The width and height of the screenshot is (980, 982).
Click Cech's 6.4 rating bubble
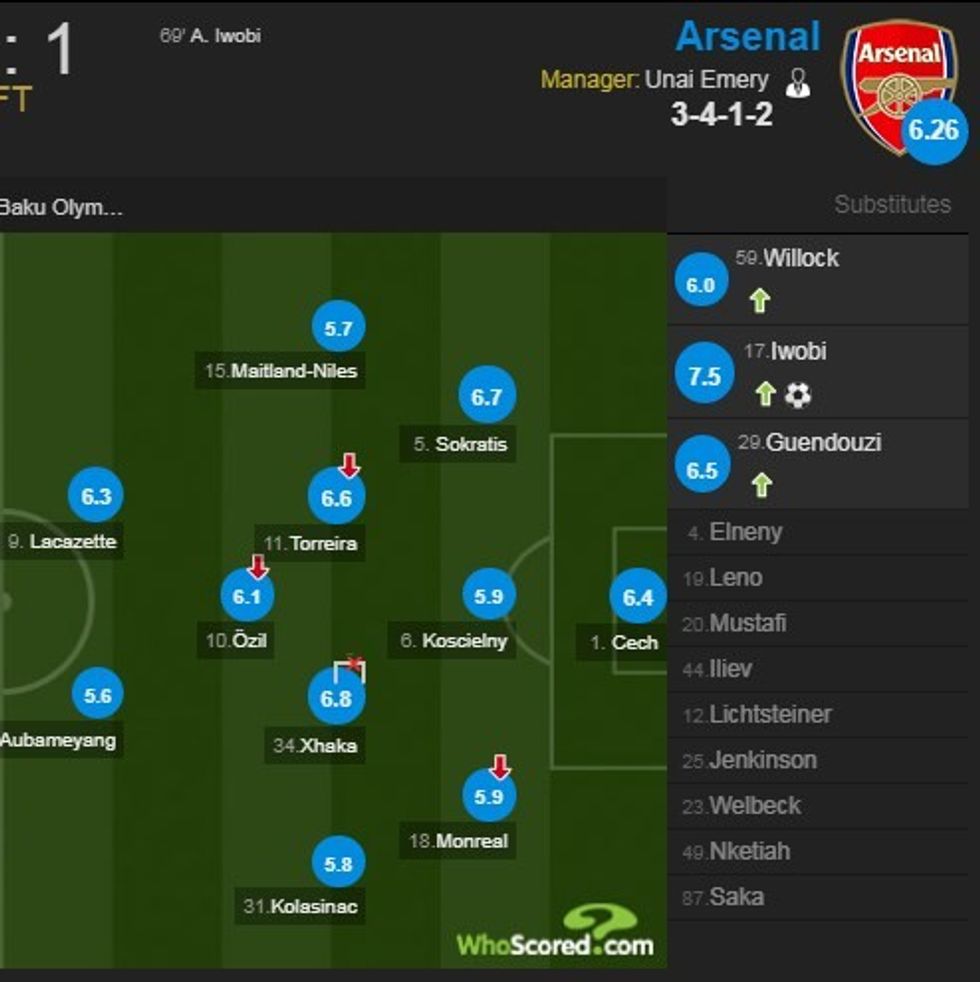(x=637, y=598)
